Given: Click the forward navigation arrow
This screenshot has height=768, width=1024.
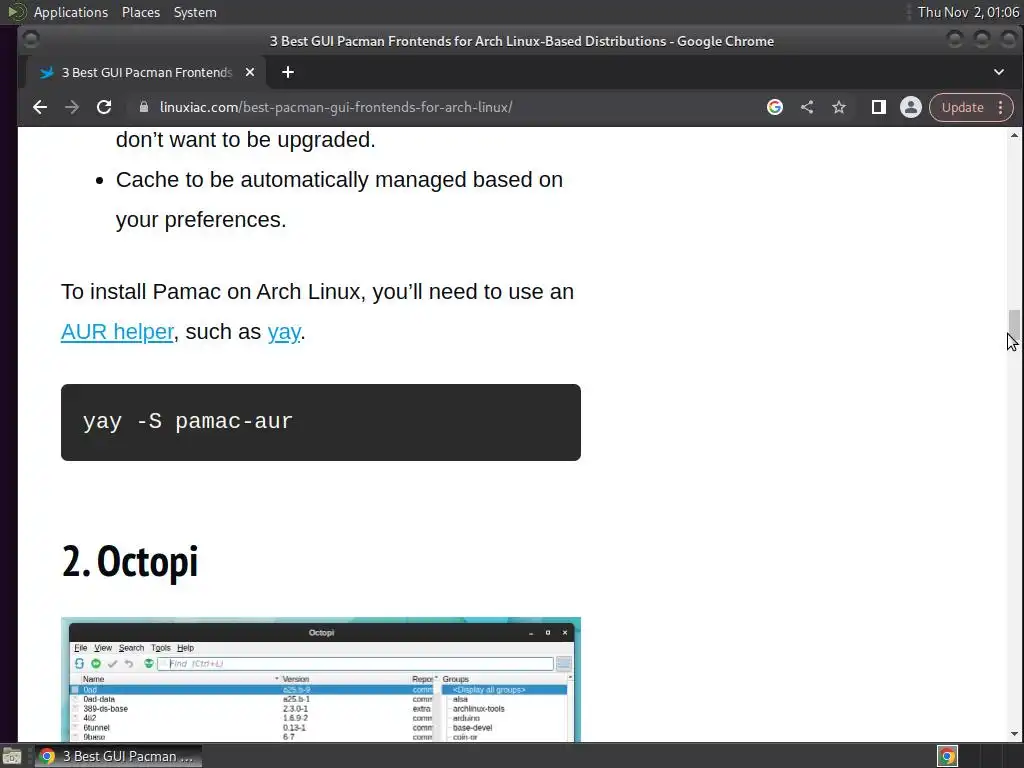Looking at the screenshot, I should pyautogui.click(x=72, y=107).
